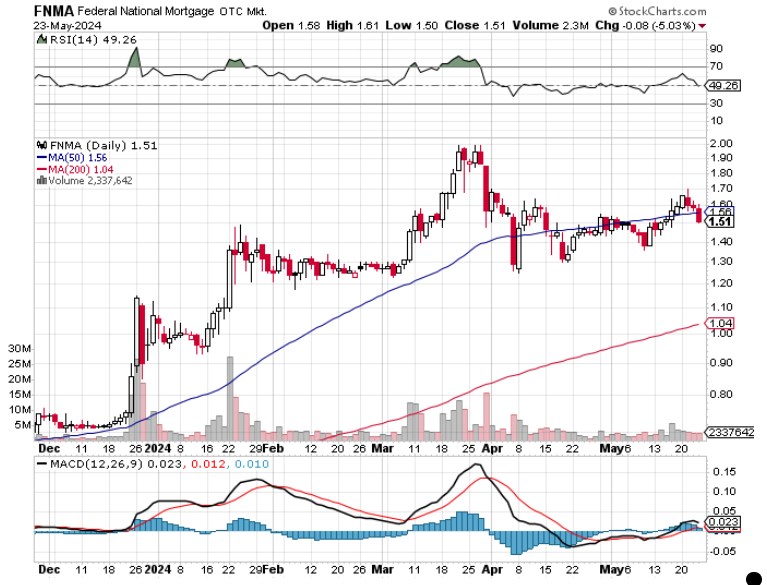The height and width of the screenshot is (585, 767).
Task: Click the Volume 2.3M value in the header
Action: point(550,25)
